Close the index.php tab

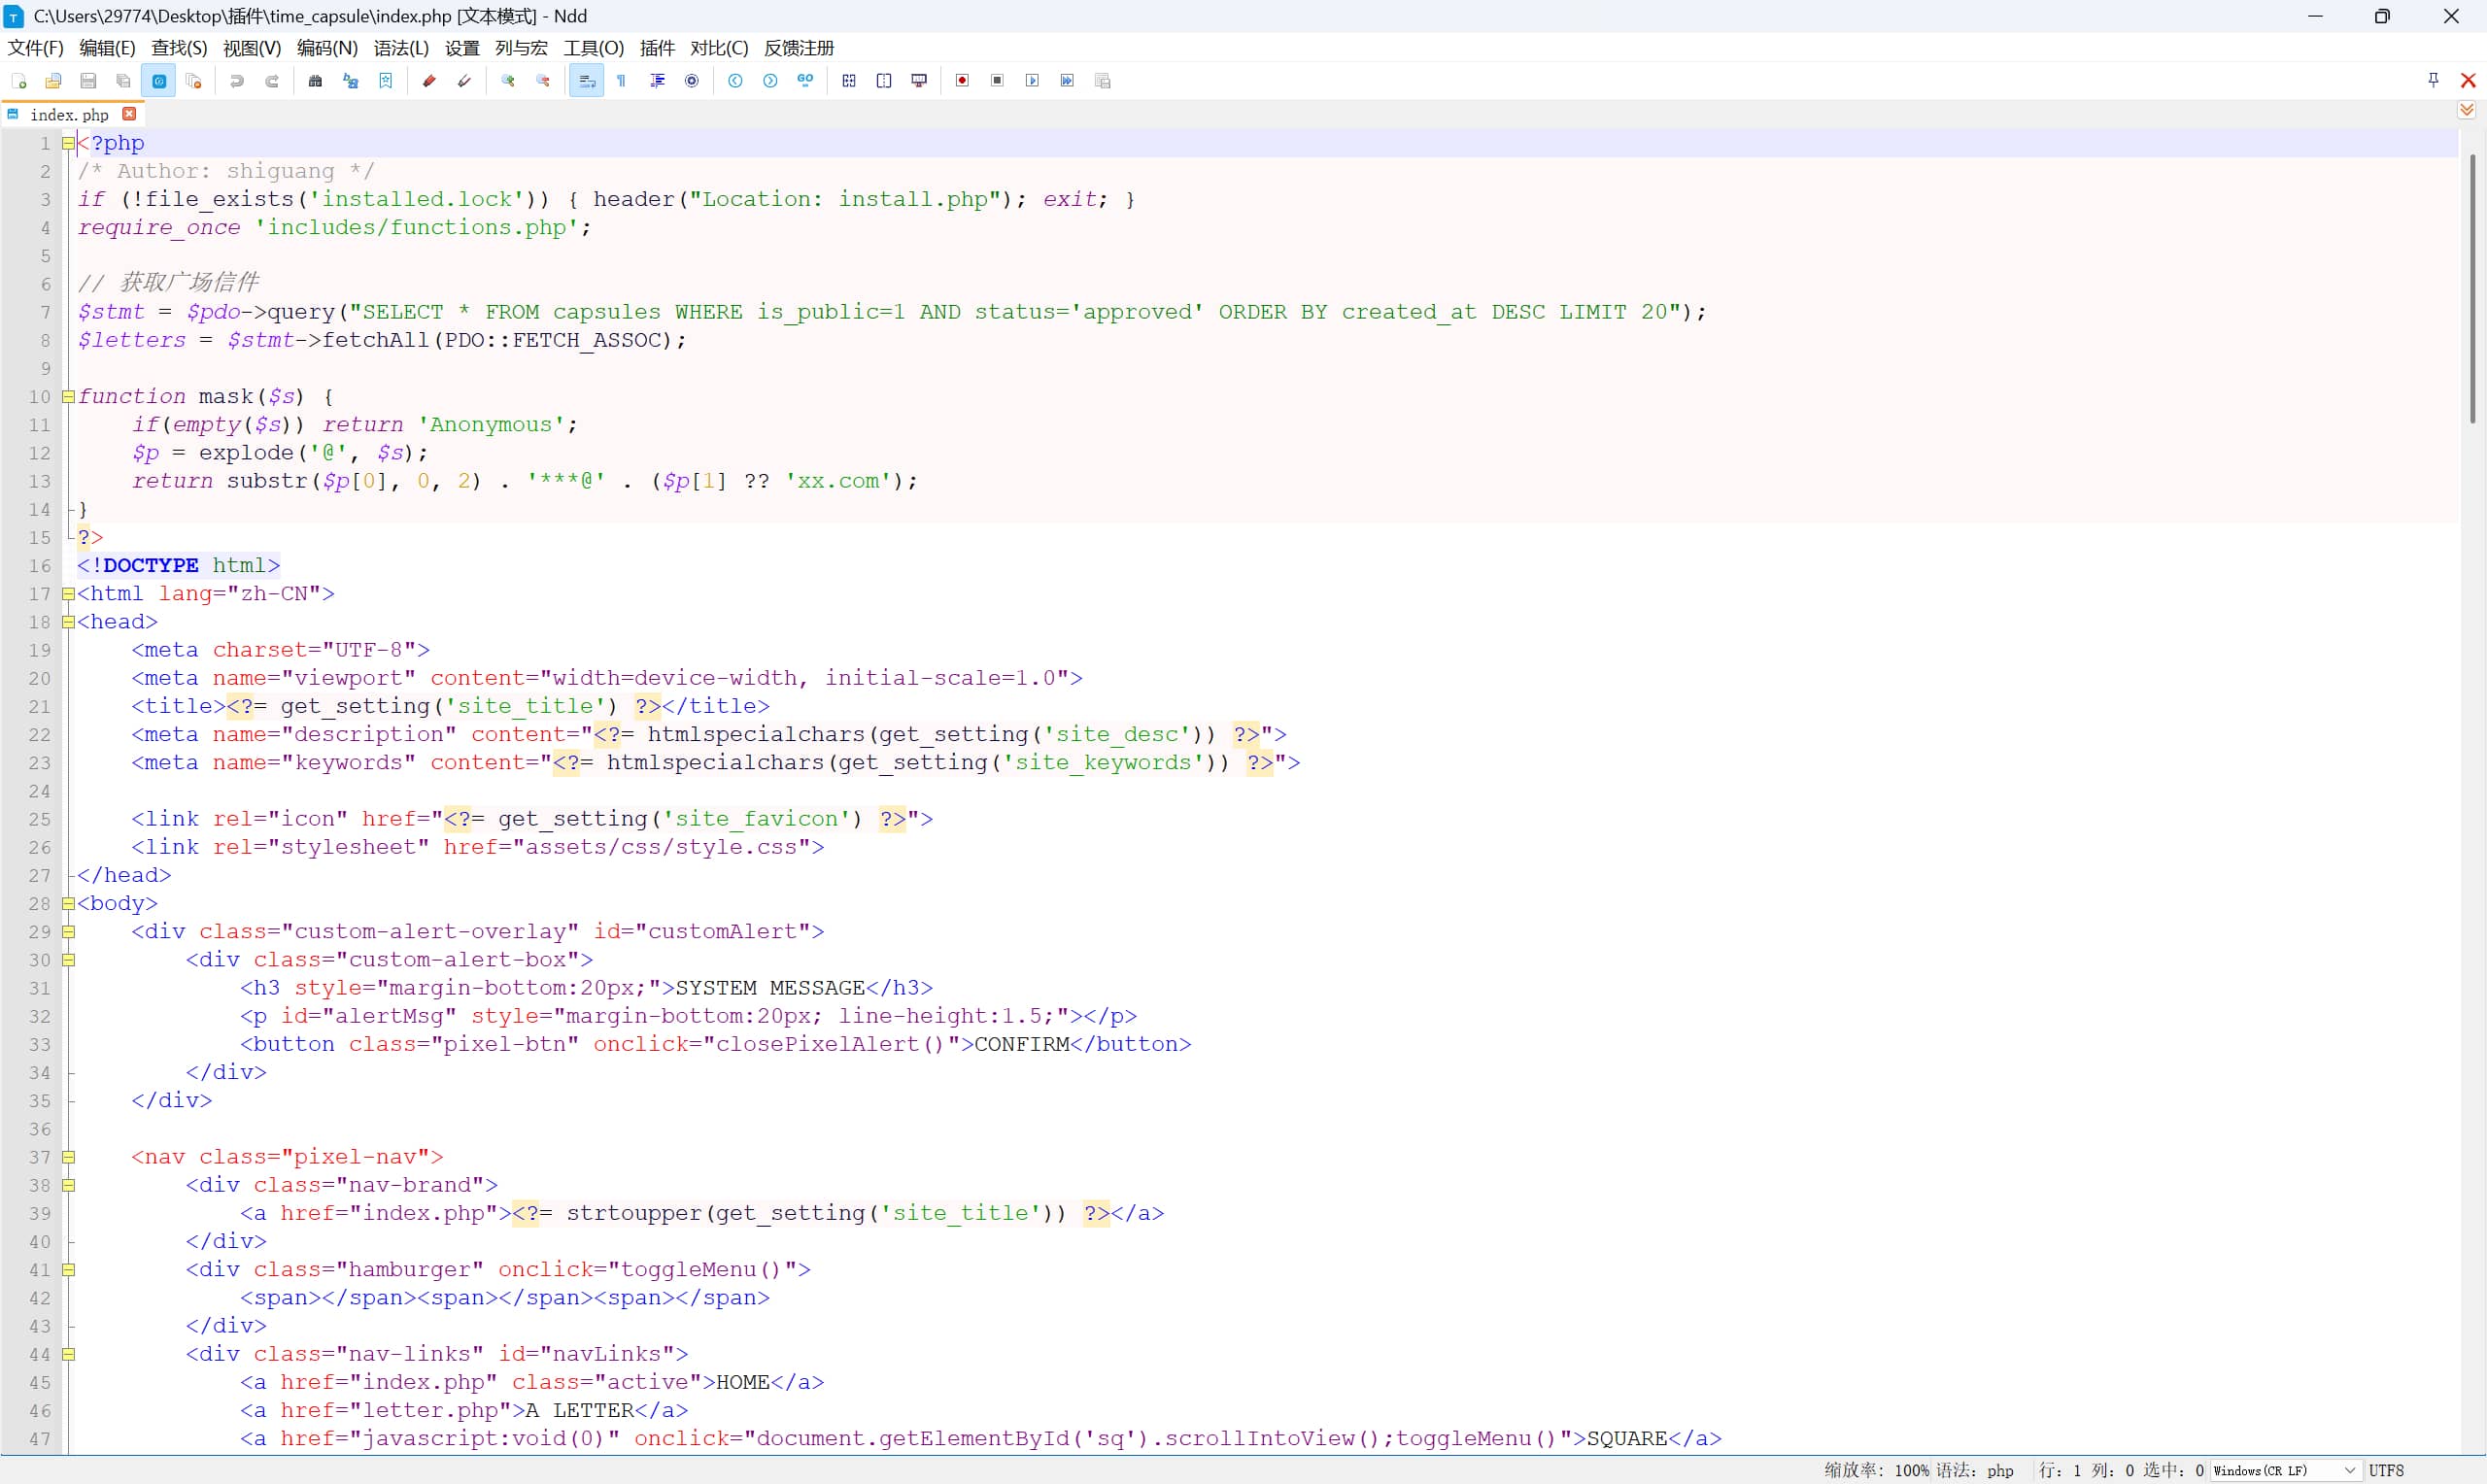(x=129, y=114)
